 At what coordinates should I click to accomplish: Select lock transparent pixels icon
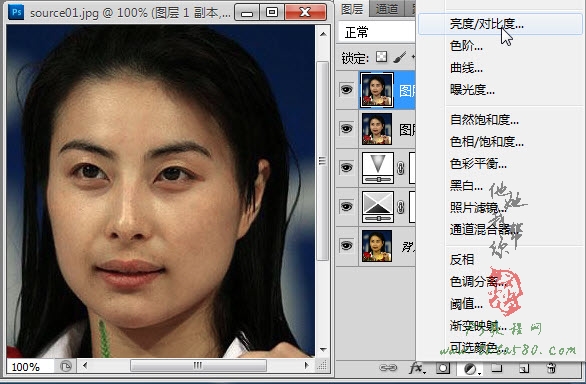click(x=382, y=57)
